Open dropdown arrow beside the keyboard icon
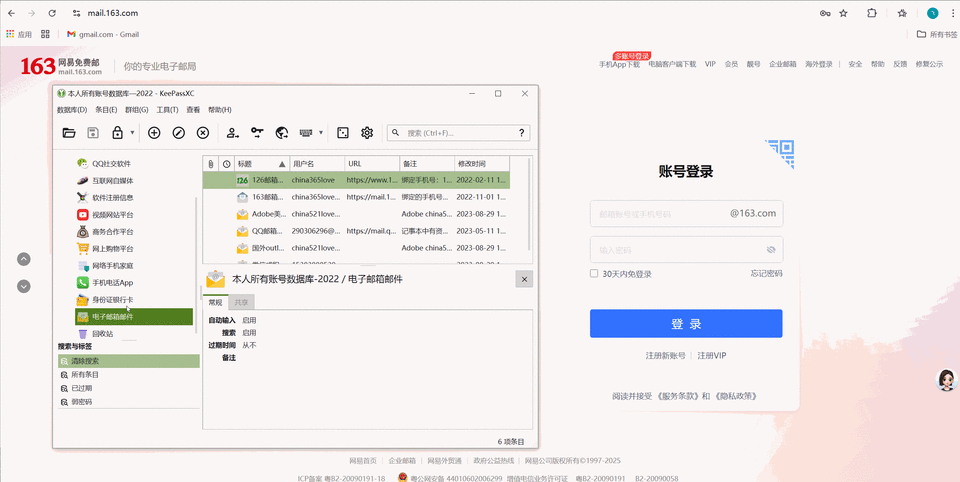960x482 pixels. [321, 132]
